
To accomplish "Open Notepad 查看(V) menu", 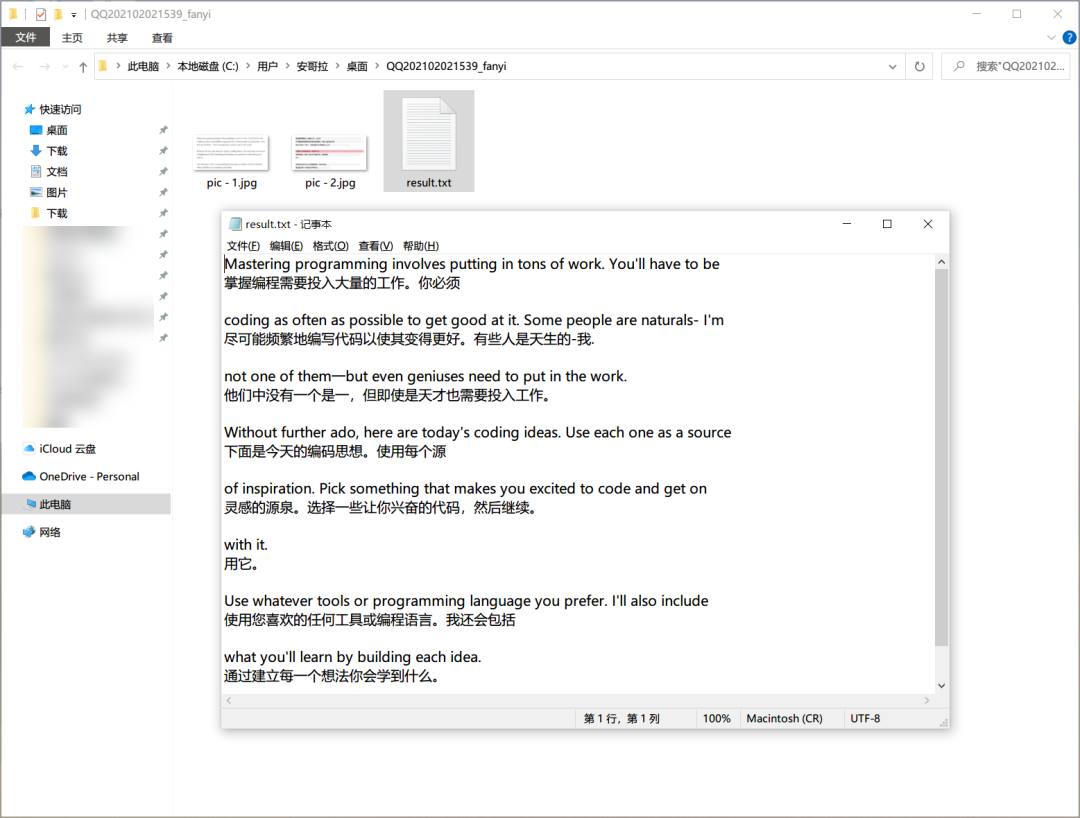I will click(375, 246).
